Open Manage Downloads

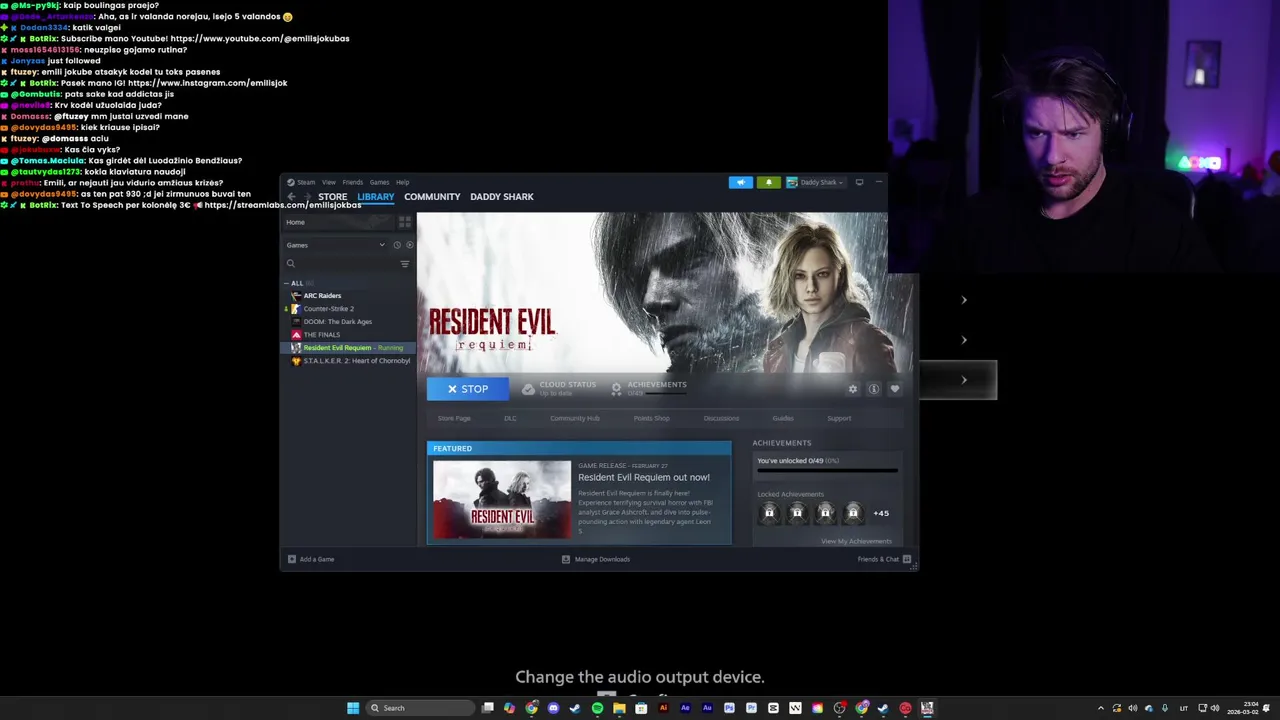click(596, 559)
